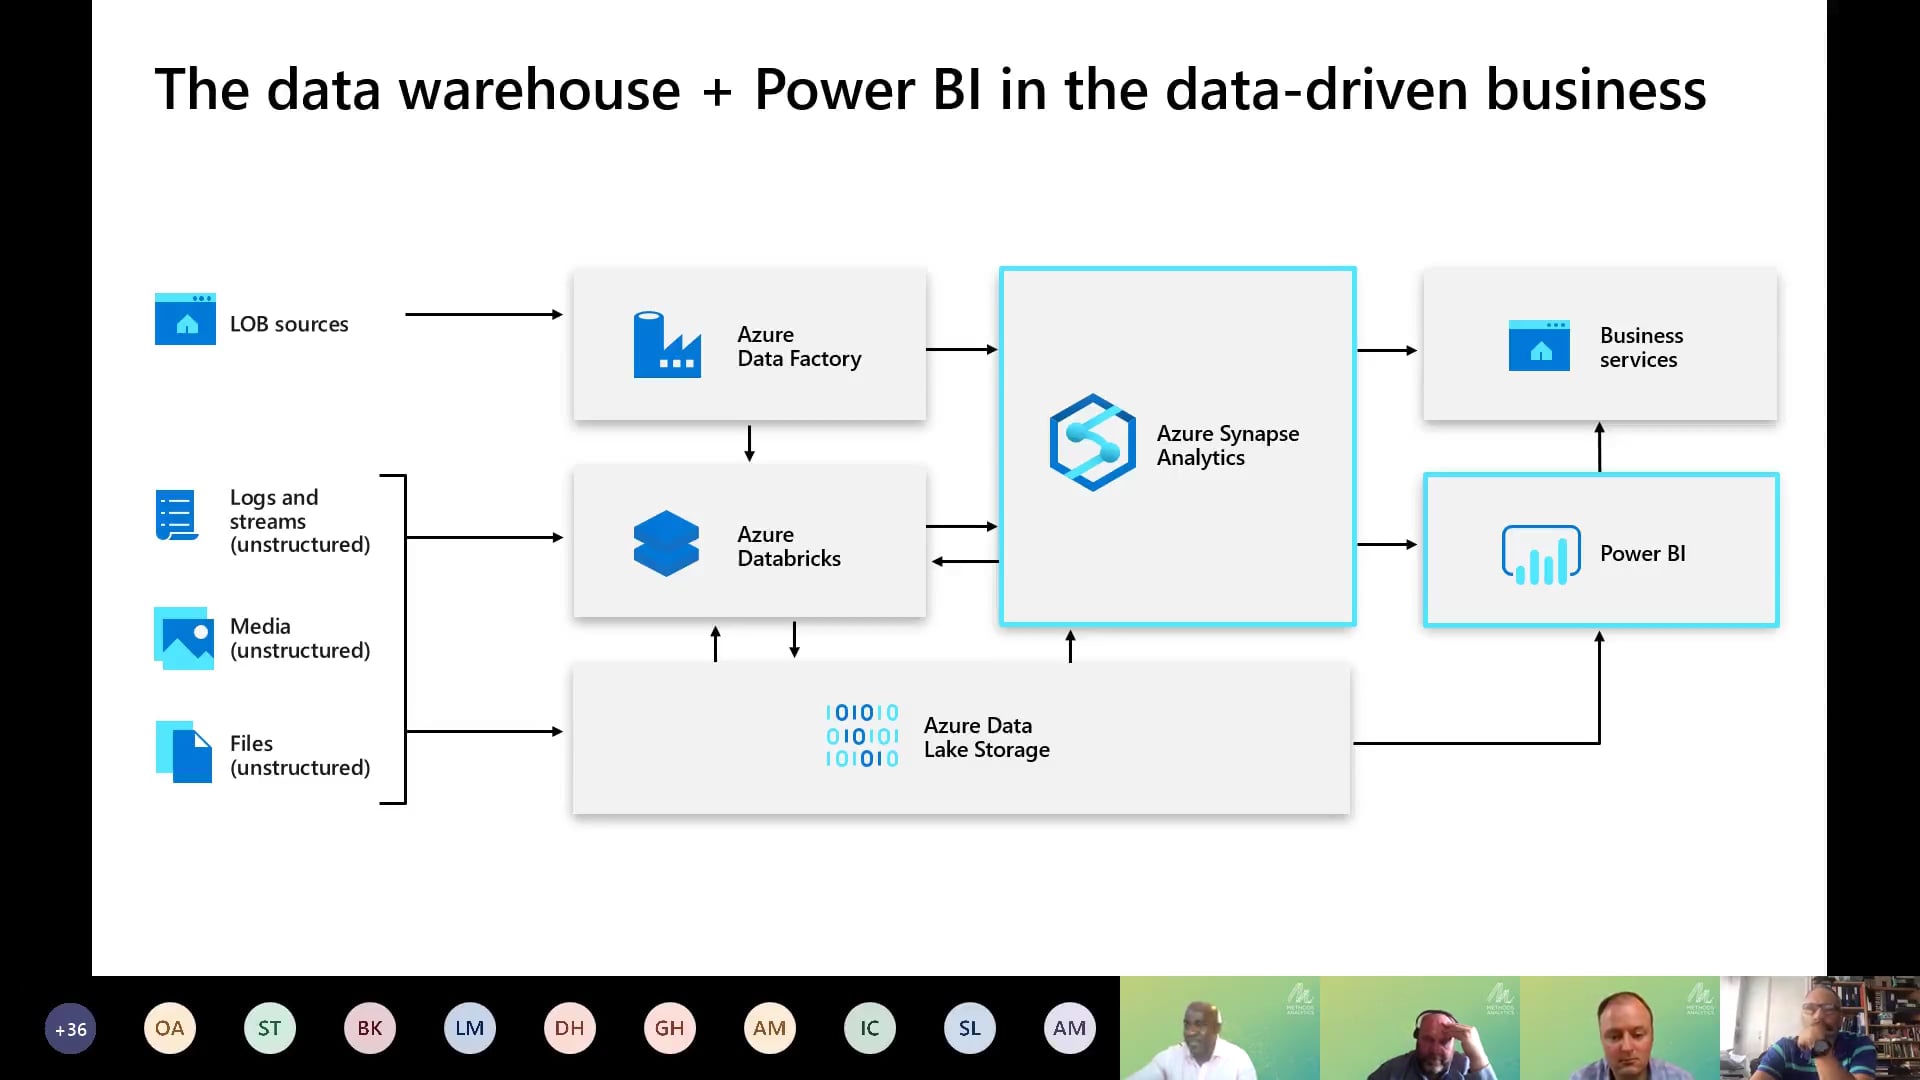The image size is (1920, 1080).
Task: Click the OA participant avatar
Action: point(169,1027)
